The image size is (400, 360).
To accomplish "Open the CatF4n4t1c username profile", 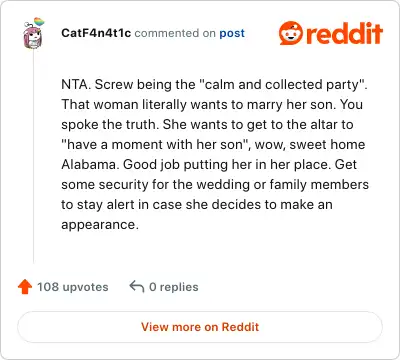I will (x=96, y=33).
